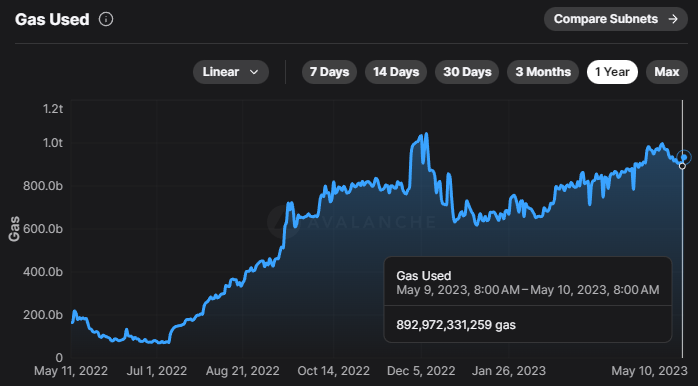Image resolution: width=698 pixels, height=386 pixels.
Task: Select the 3 Months range
Action: (x=543, y=72)
